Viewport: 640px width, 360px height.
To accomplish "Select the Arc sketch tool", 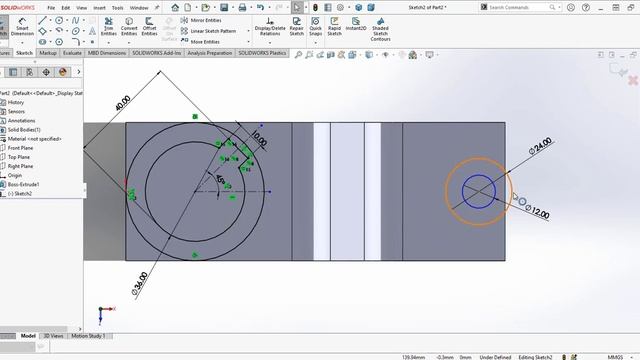I will coord(59,31).
